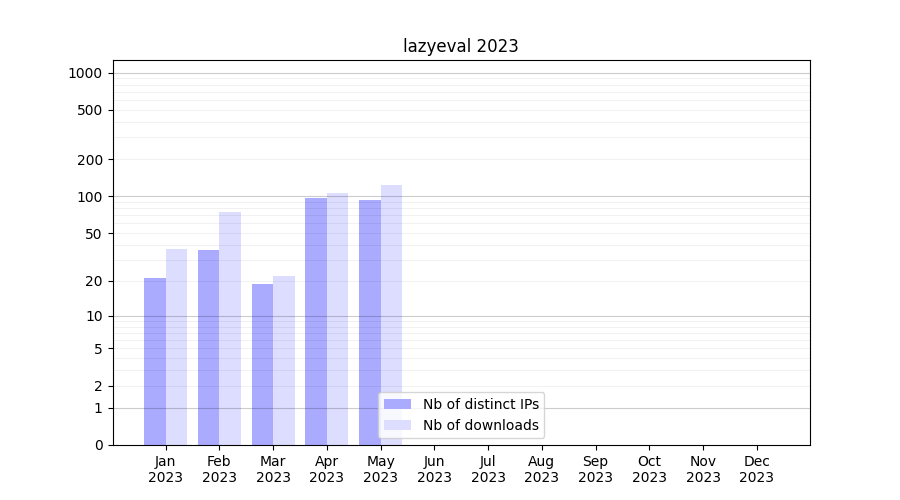The width and height of the screenshot is (900, 500).
Task: Select the April downloads bar
Action: [x=338, y=319]
